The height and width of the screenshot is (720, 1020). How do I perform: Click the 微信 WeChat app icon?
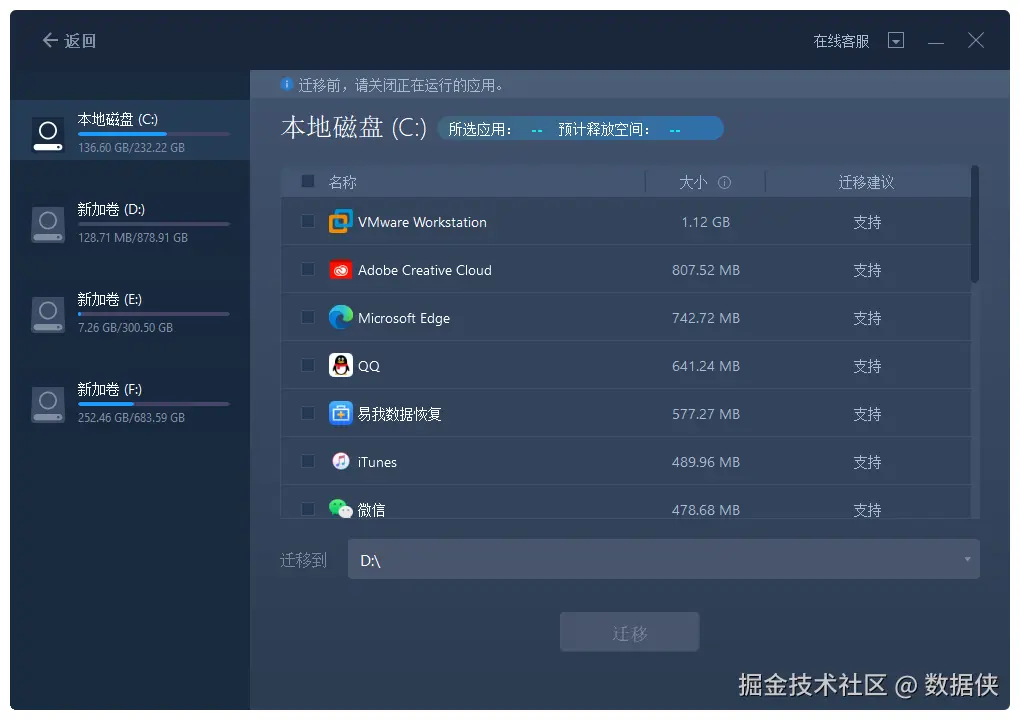(x=341, y=509)
